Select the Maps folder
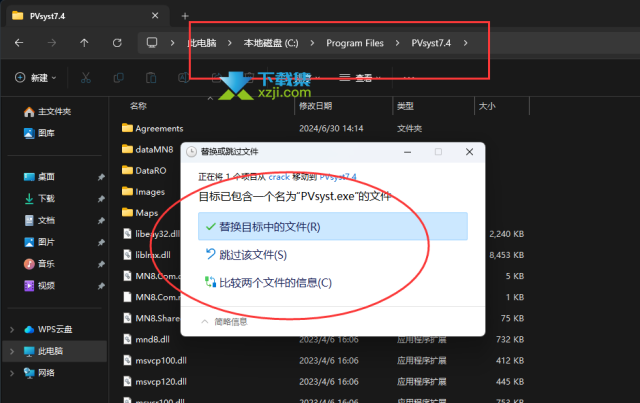 (x=140, y=213)
